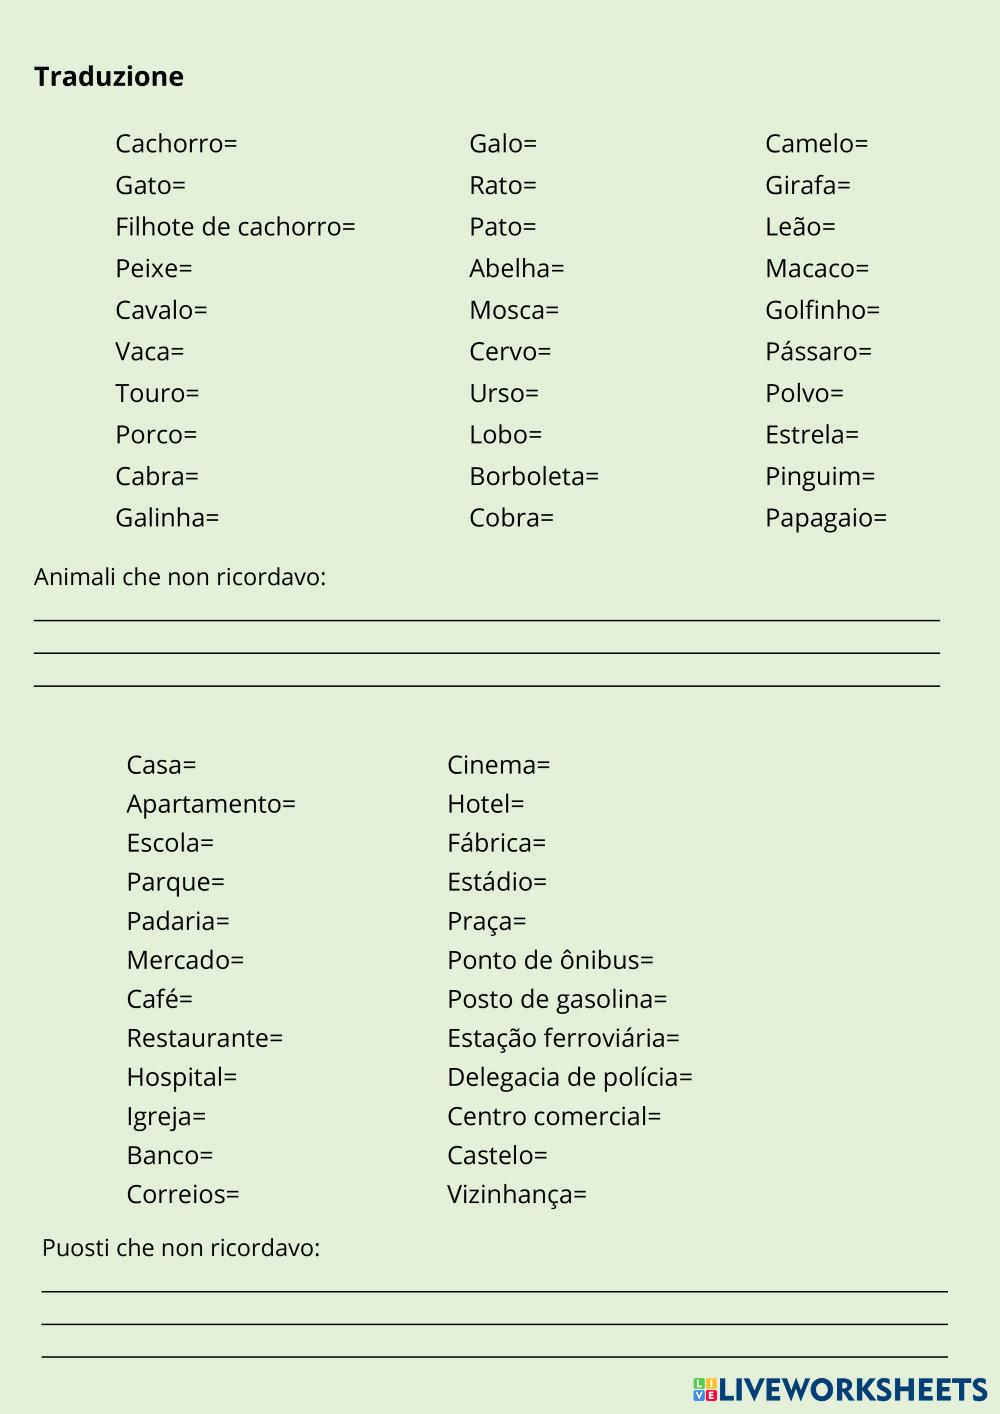
Task: Click the Animali che non ricordavo label
Action: click(x=180, y=577)
